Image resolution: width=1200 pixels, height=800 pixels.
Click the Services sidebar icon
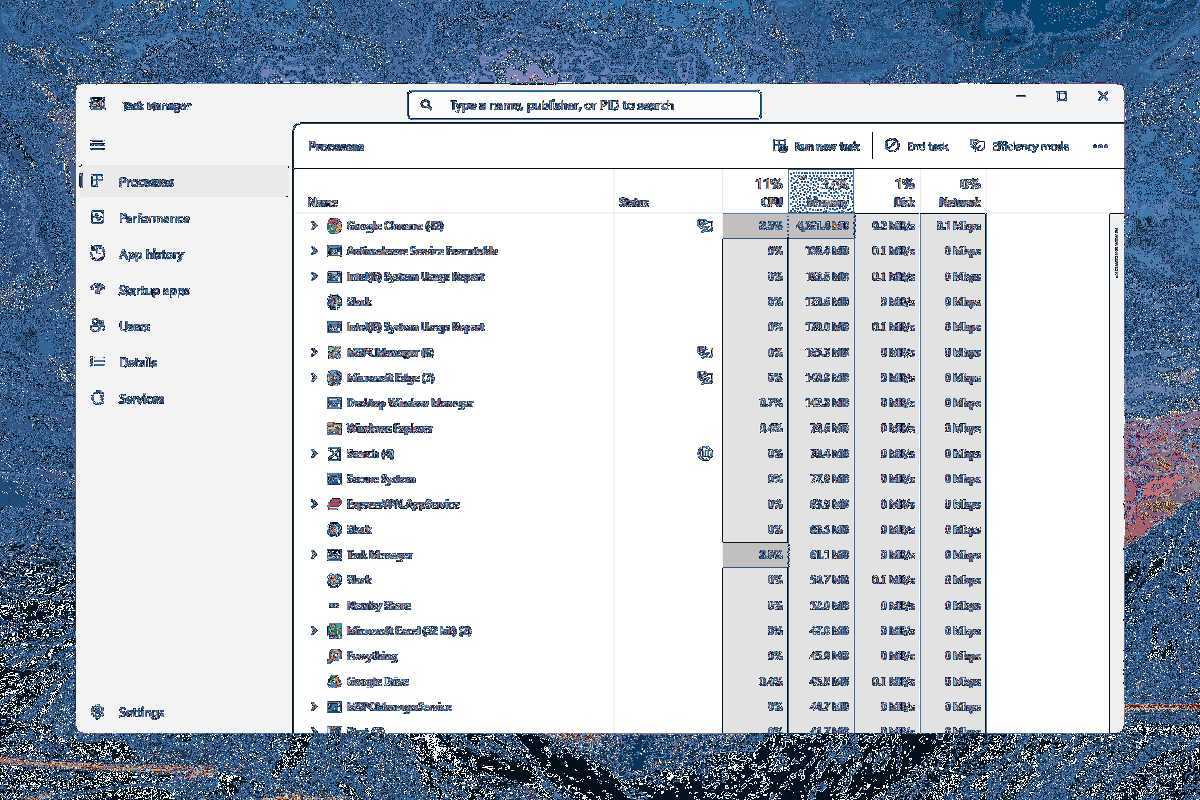(97, 398)
